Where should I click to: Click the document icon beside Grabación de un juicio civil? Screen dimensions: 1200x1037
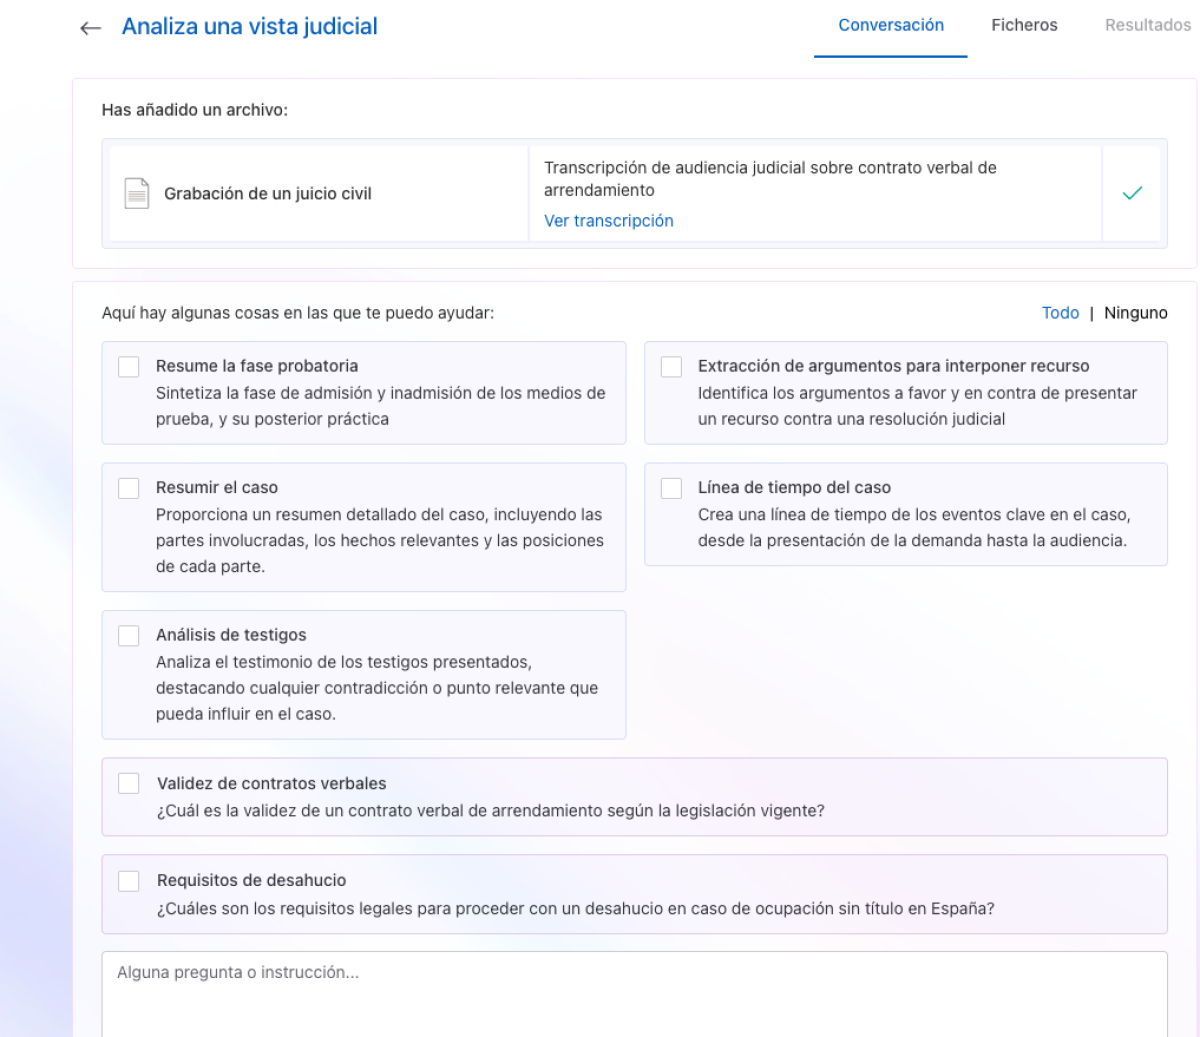(137, 193)
